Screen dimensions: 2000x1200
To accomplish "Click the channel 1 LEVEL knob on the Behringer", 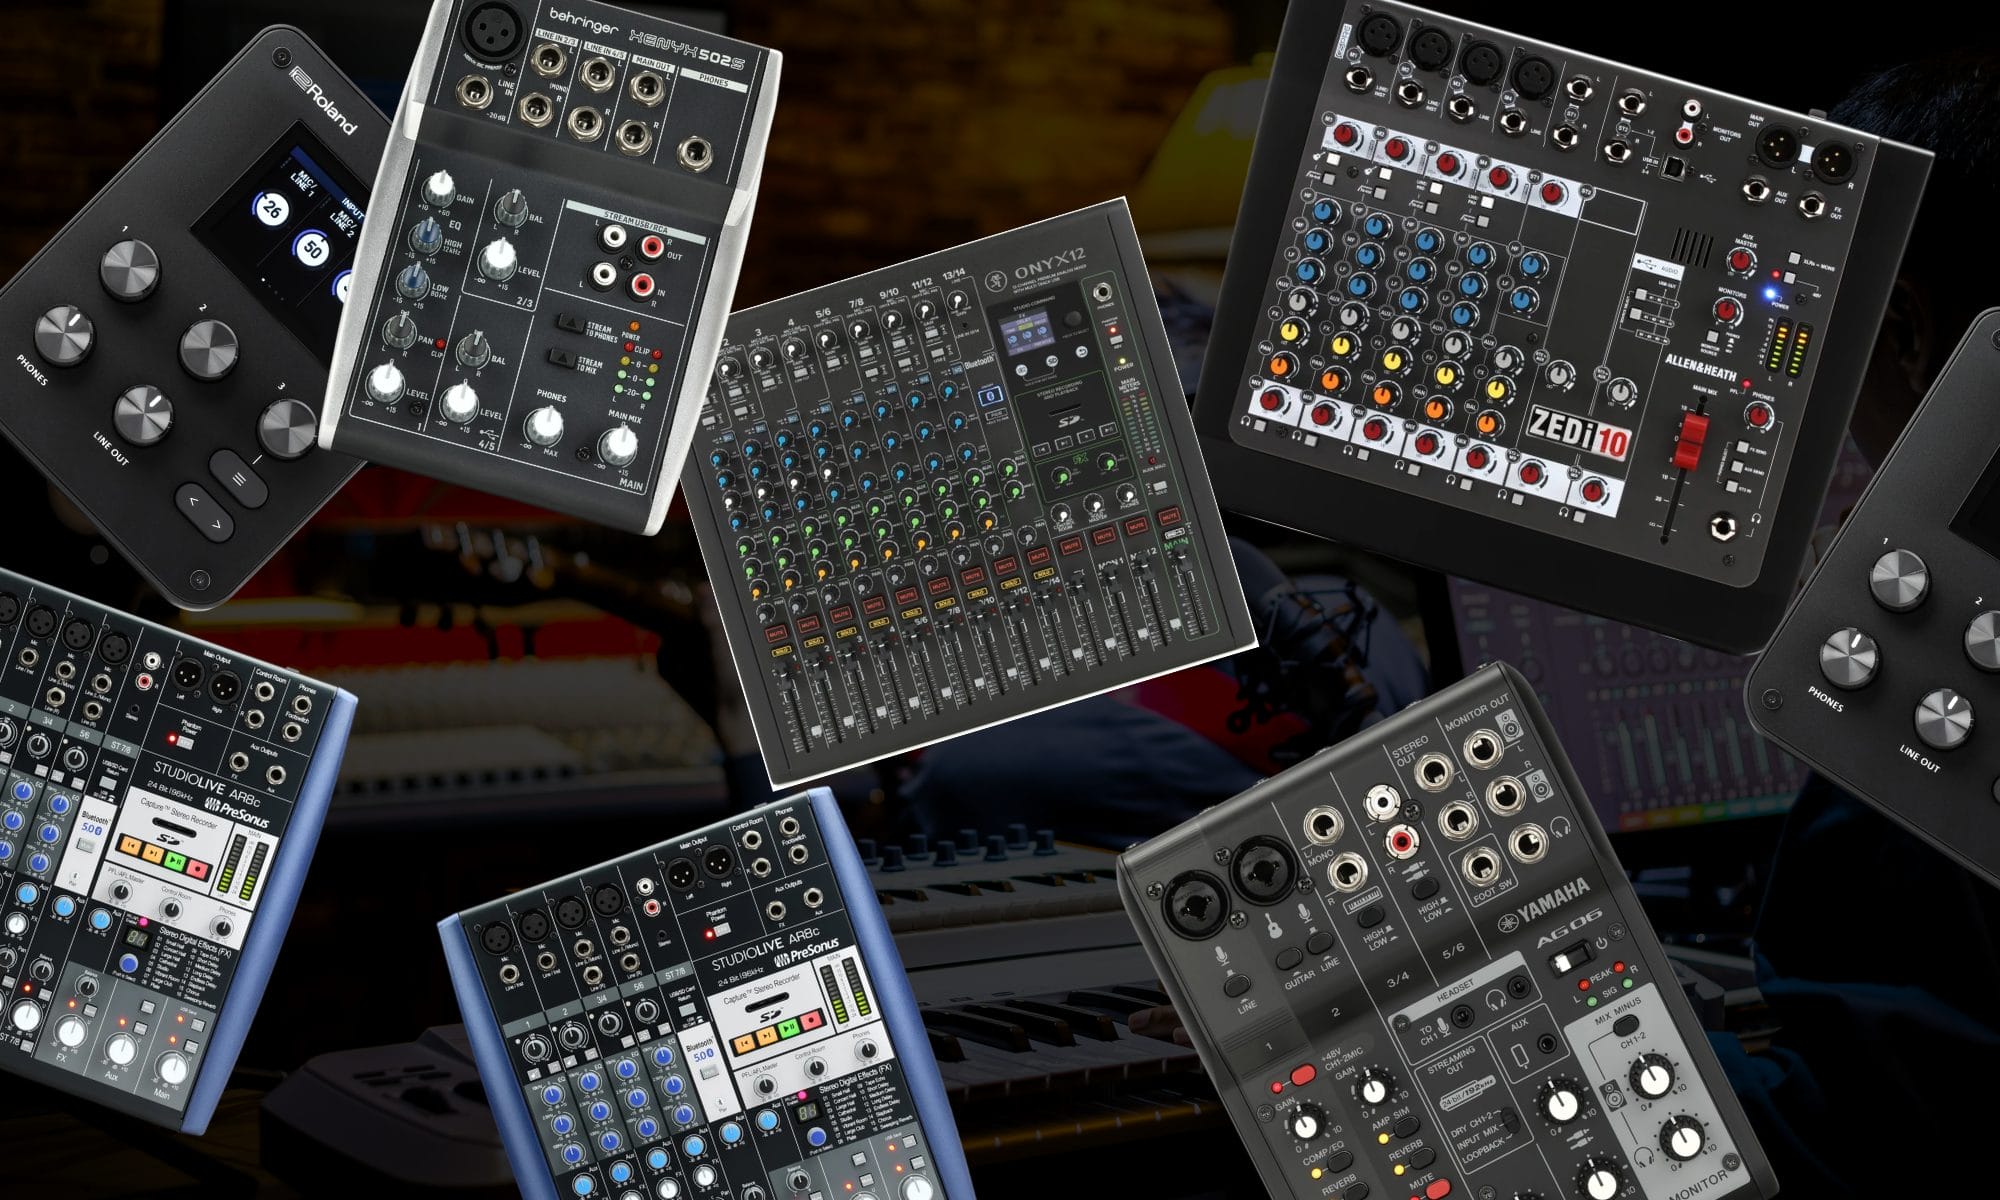I will 386,383.
